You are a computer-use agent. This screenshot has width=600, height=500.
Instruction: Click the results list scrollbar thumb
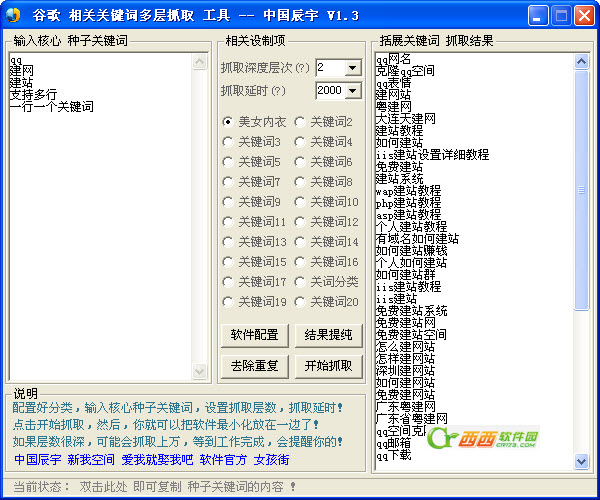pos(582,190)
